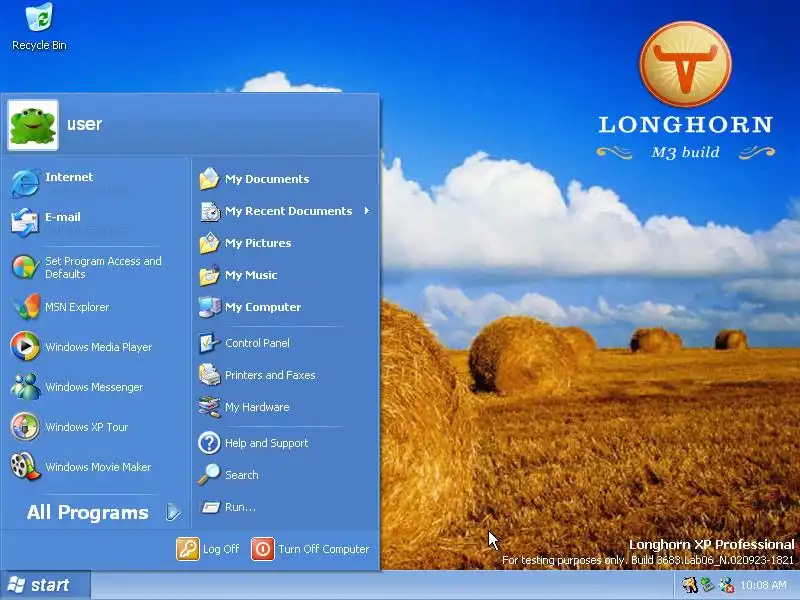Expand the All Programs green arrow

(173, 512)
